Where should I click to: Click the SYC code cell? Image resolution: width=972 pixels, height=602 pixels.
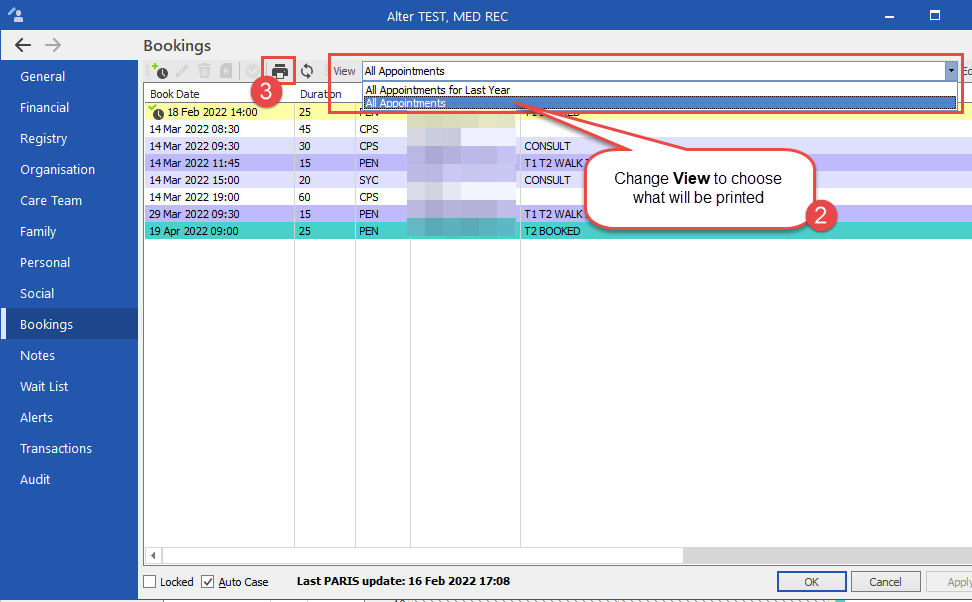[x=369, y=180]
